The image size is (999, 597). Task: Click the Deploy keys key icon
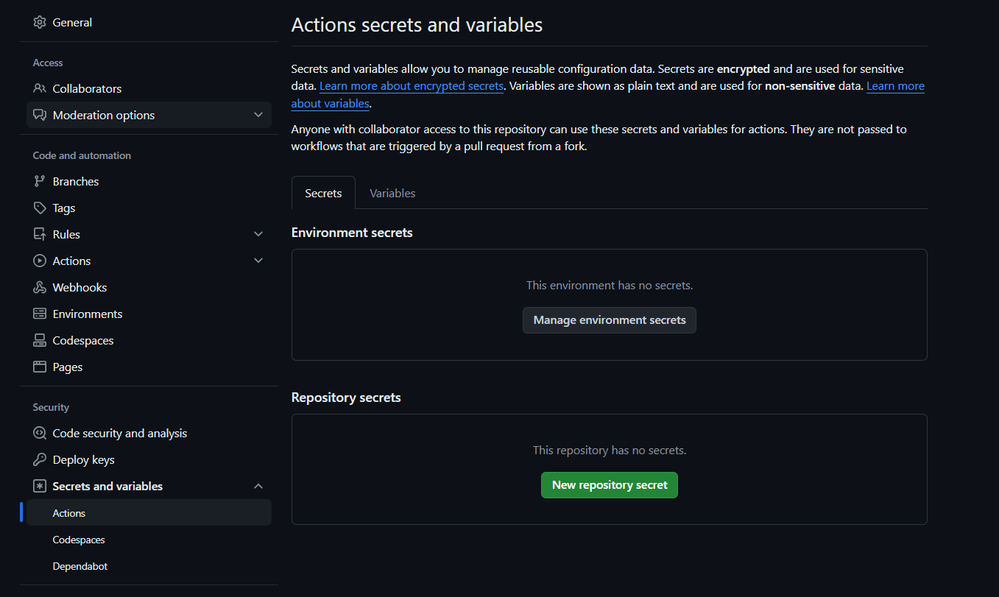point(40,460)
